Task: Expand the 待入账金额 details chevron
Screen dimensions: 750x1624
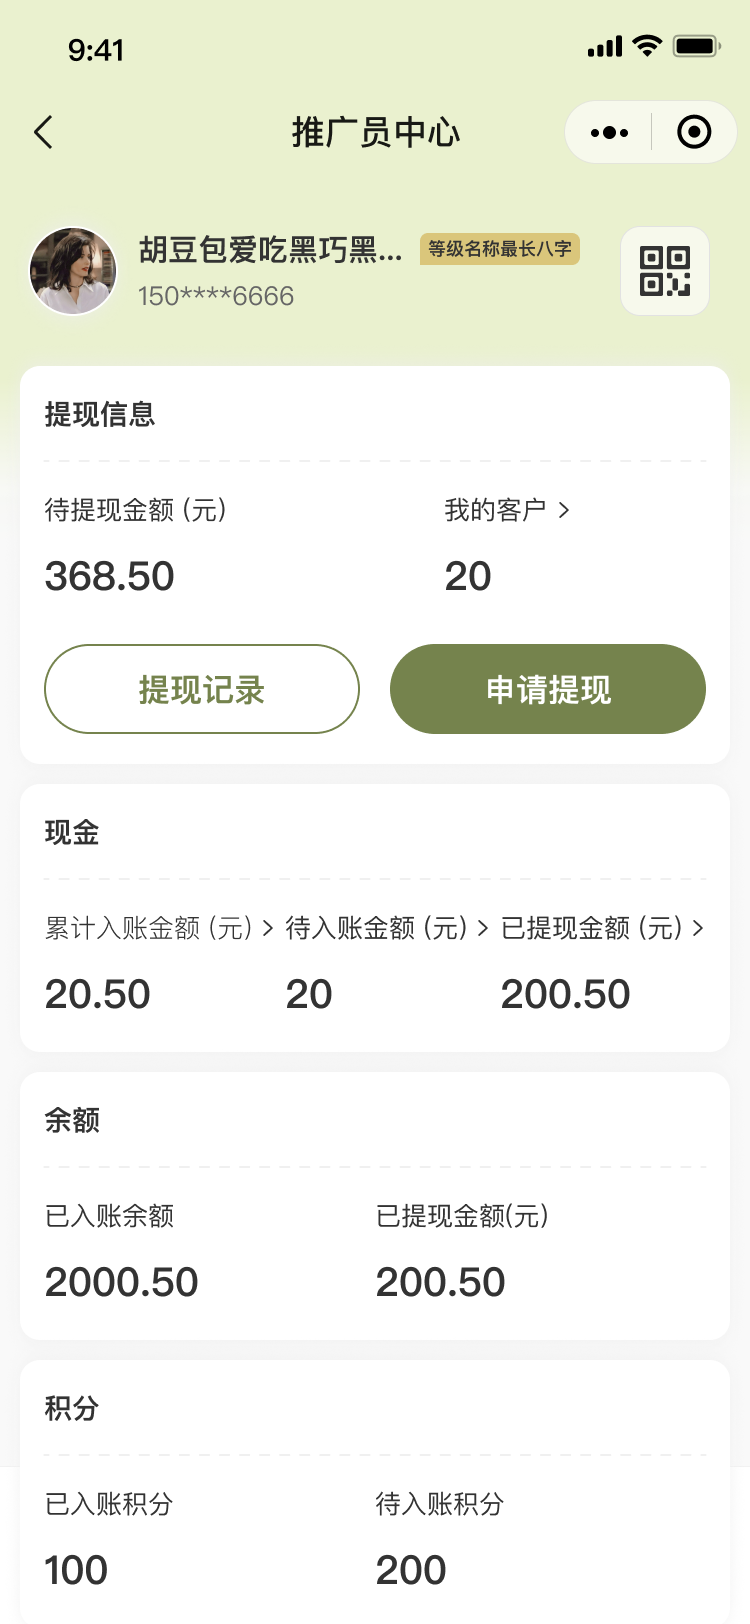Action: (483, 928)
